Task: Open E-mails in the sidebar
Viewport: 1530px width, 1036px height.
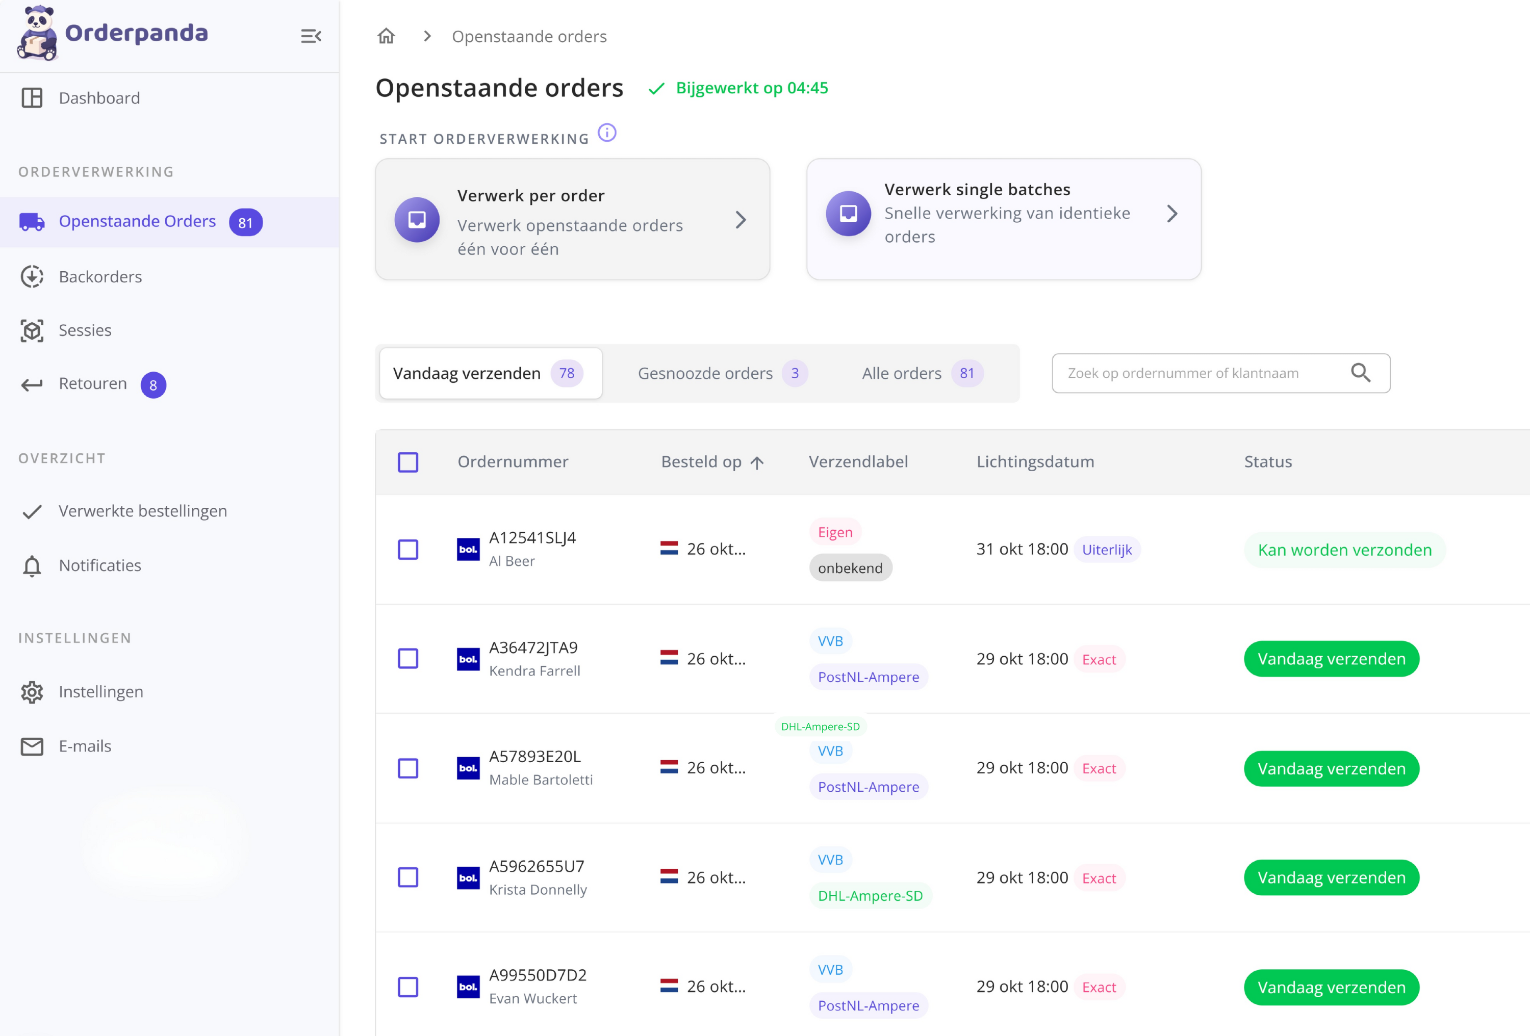Action: click(x=85, y=746)
